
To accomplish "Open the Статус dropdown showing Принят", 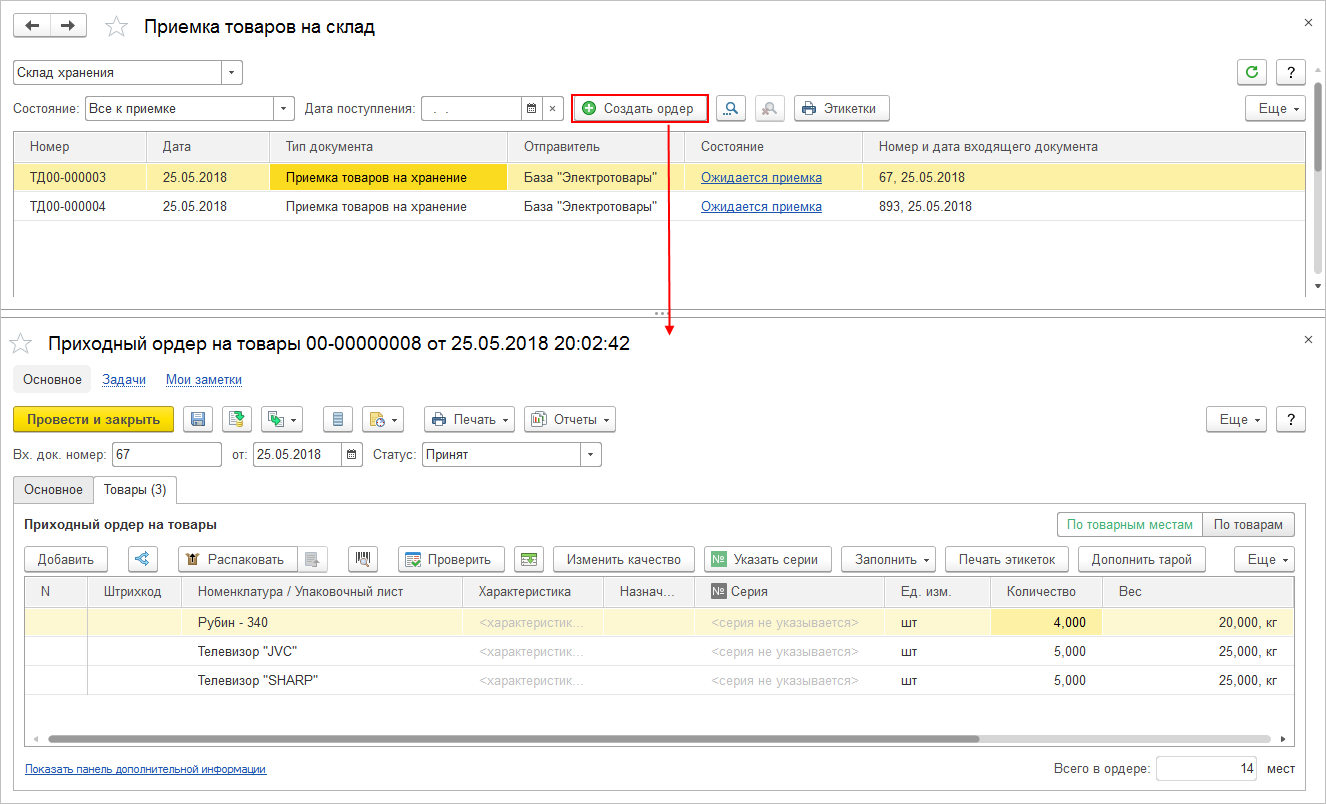I will [x=591, y=454].
